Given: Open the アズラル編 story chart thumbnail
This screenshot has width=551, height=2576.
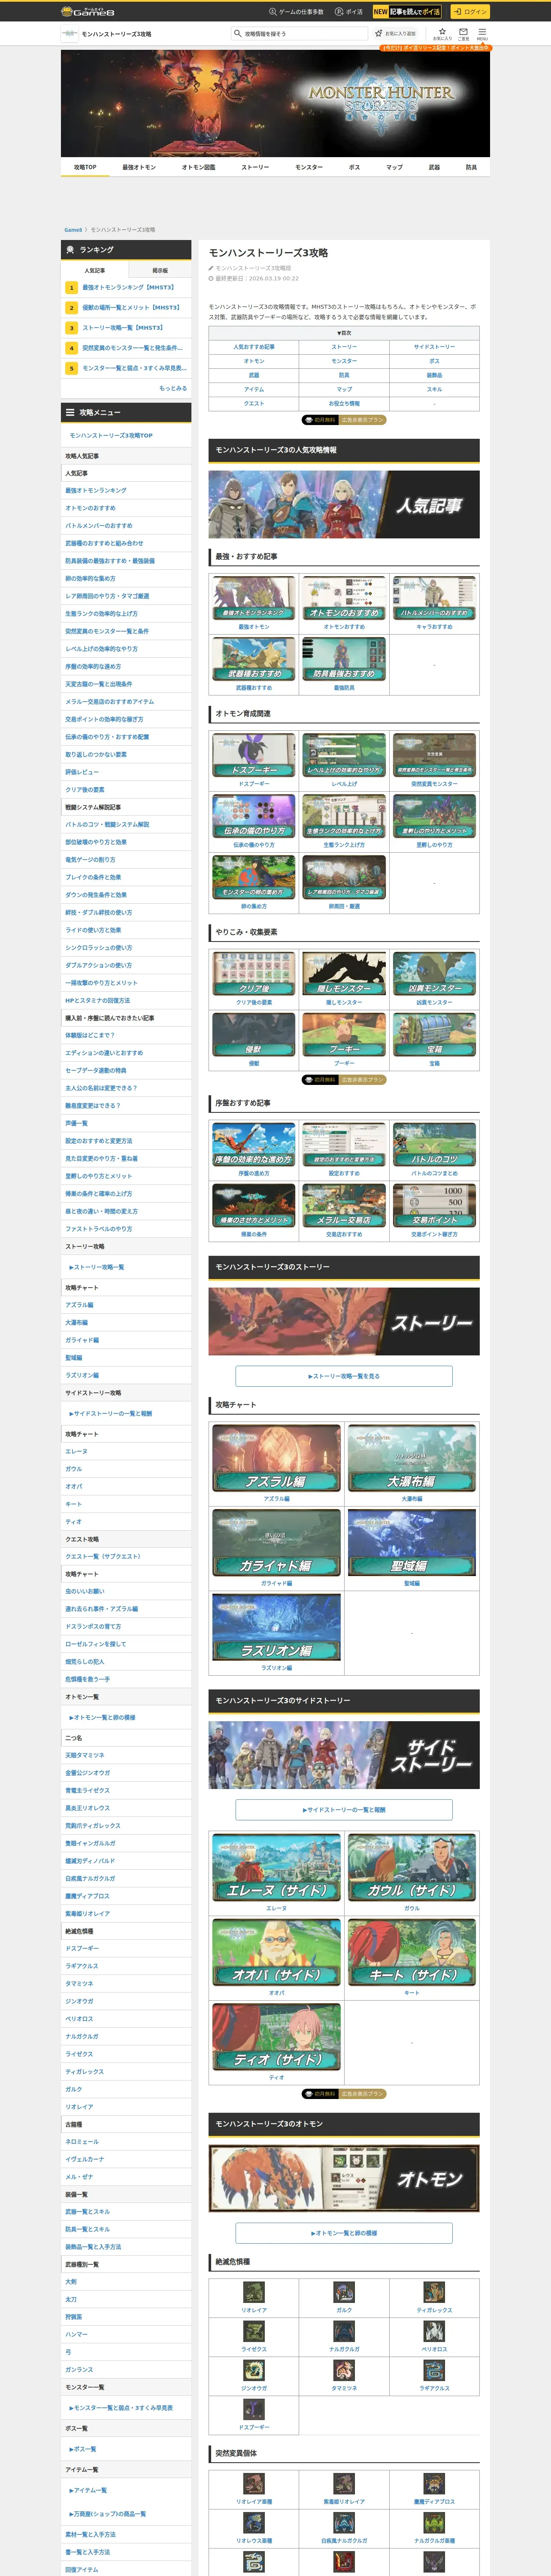Looking at the screenshot, I should [x=276, y=1458].
